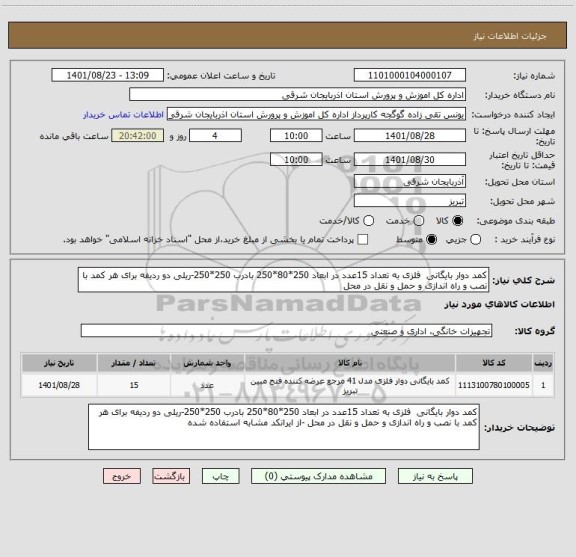
Task: Click the شرح کلی نیاز description box
Action: pos(284,280)
